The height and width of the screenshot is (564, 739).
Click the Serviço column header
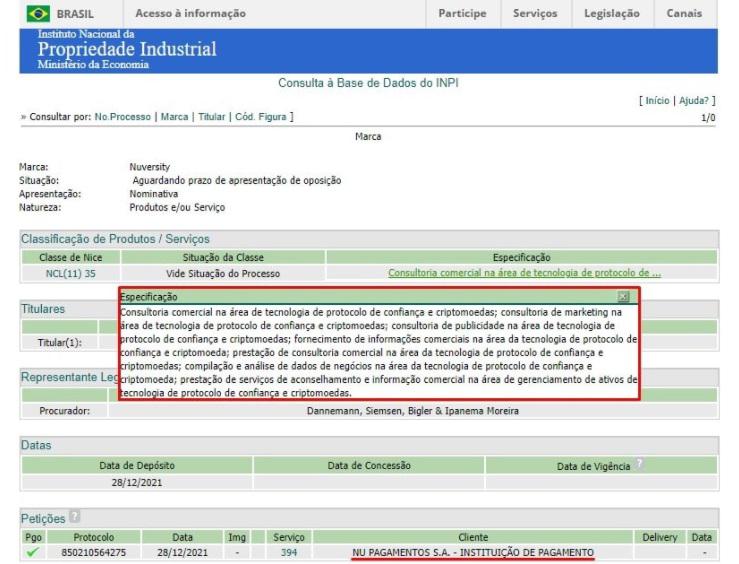coord(289,537)
